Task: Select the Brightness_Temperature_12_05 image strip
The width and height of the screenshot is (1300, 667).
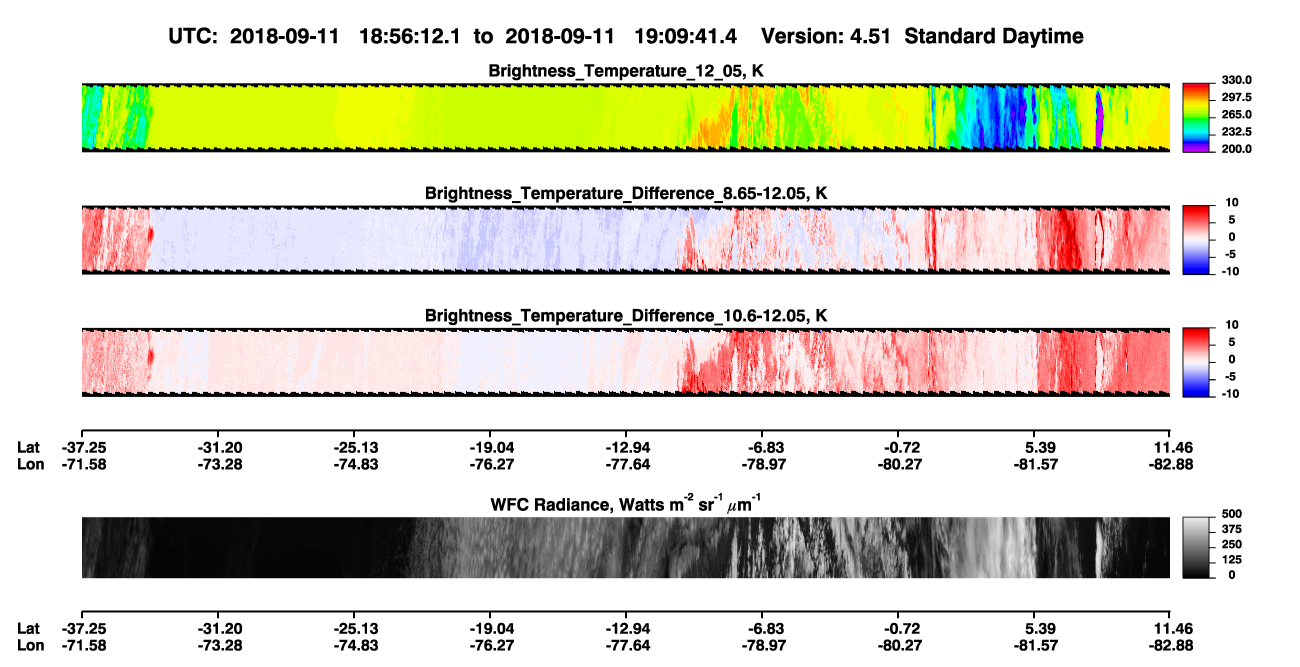Action: [x=625, y=116]
